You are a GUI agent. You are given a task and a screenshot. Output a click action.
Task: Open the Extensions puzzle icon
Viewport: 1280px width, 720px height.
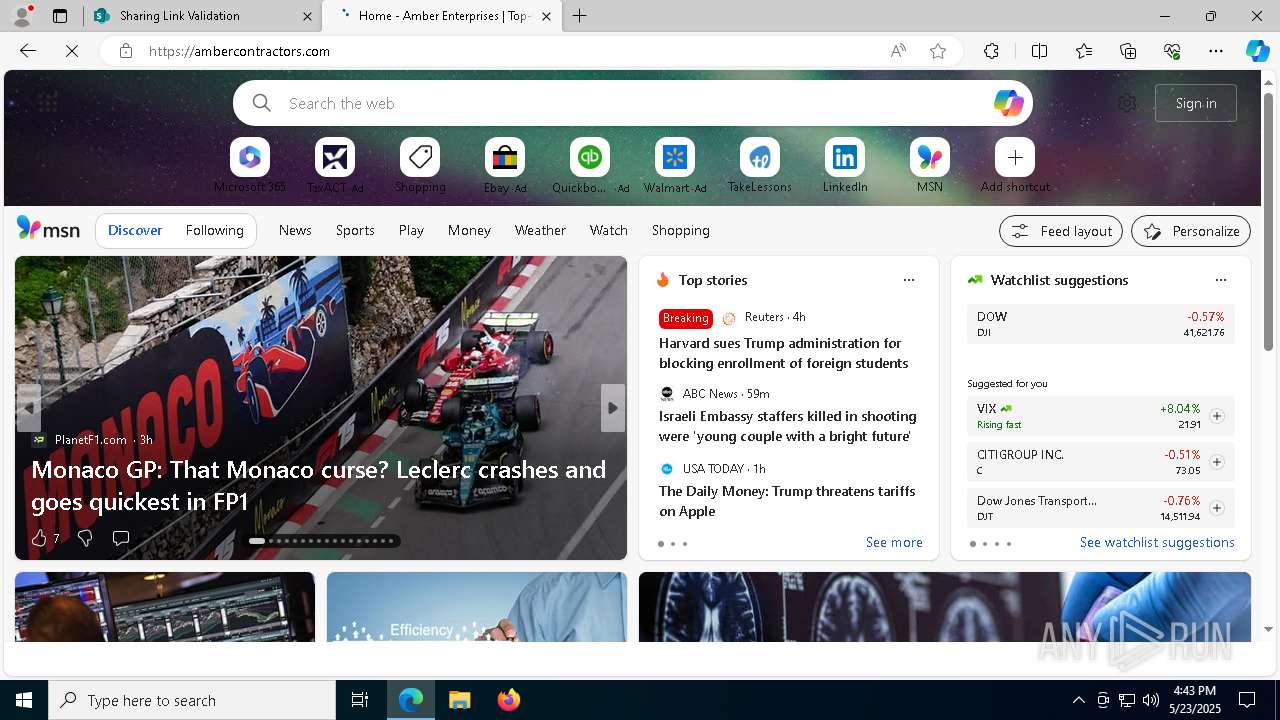[991, 51]
